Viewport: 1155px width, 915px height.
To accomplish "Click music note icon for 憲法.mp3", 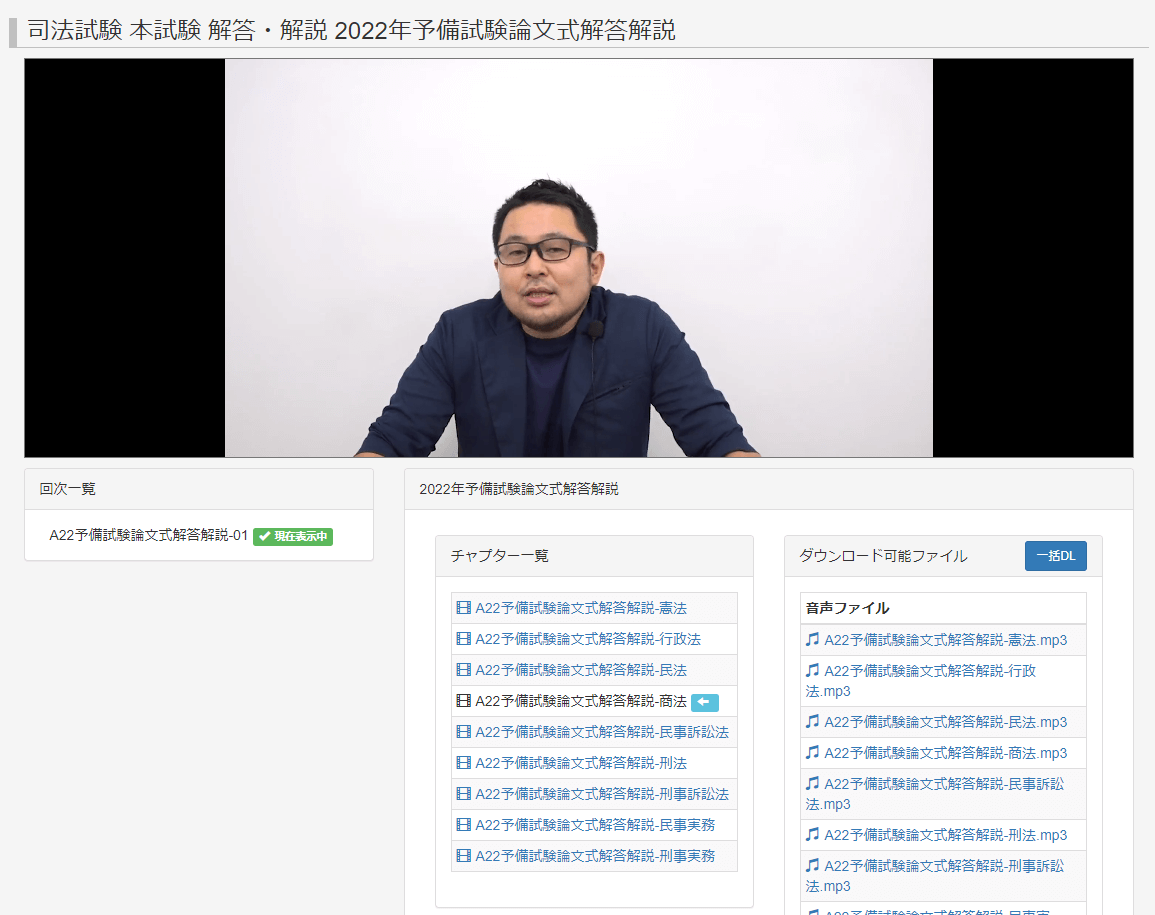I will (x=813, y=640).
